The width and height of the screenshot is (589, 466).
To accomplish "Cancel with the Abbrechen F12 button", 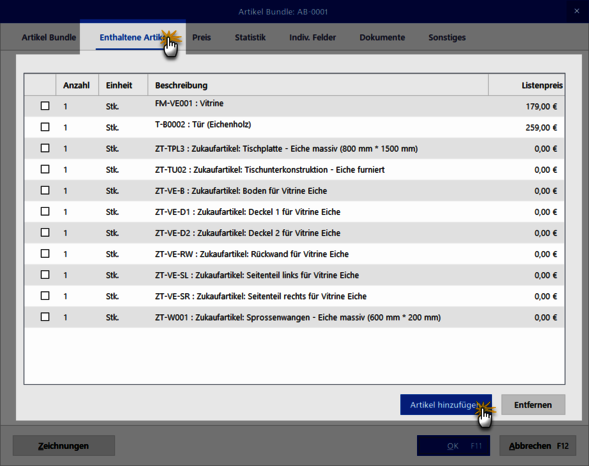I will pyautogui.click(x=538, y=446).
